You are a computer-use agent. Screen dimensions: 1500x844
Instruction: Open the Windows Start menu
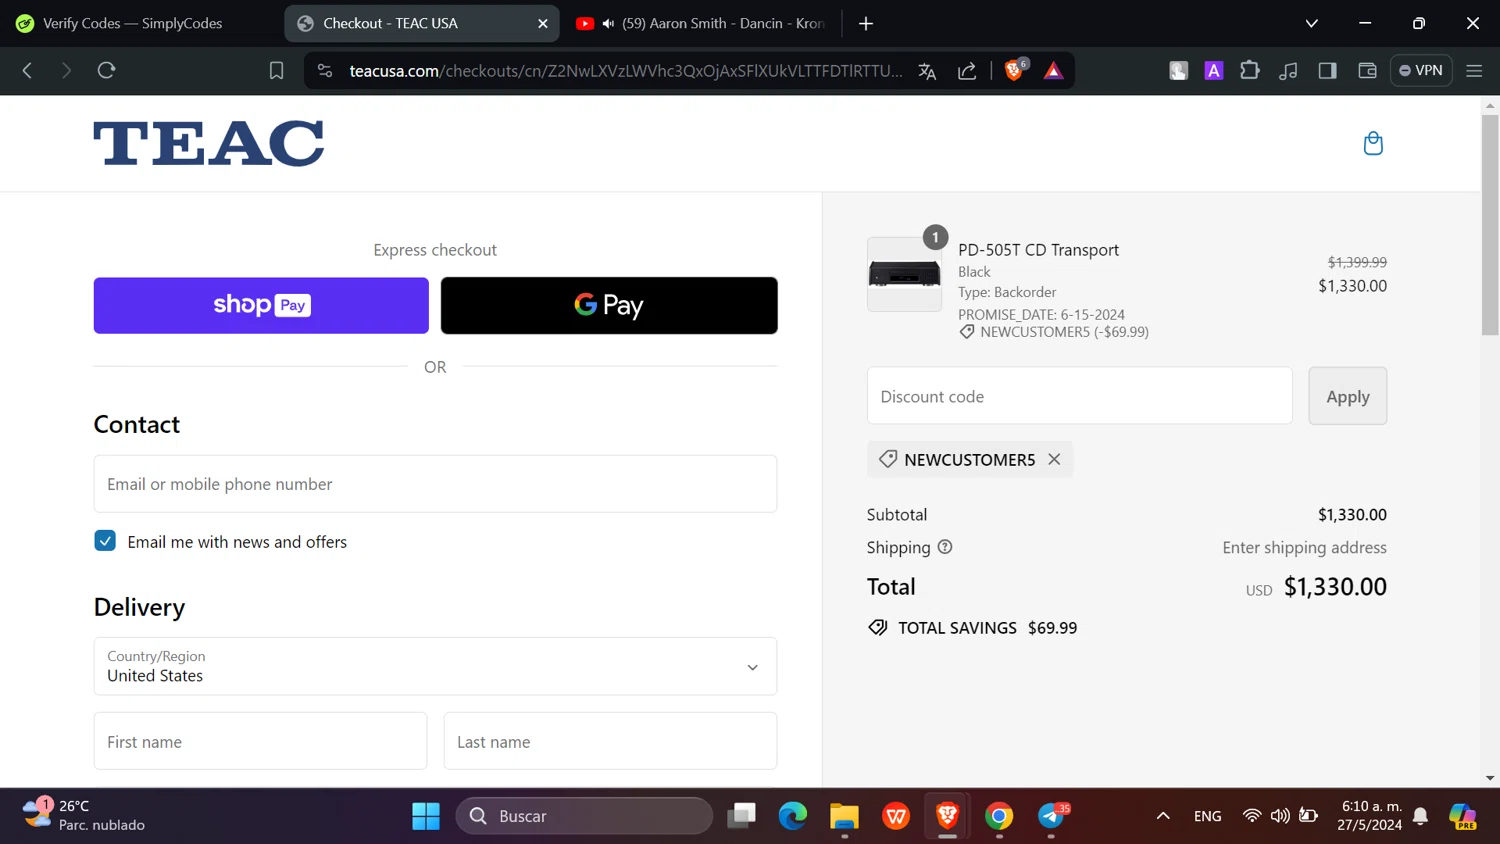pyautogui.click(x=426, y=816)
